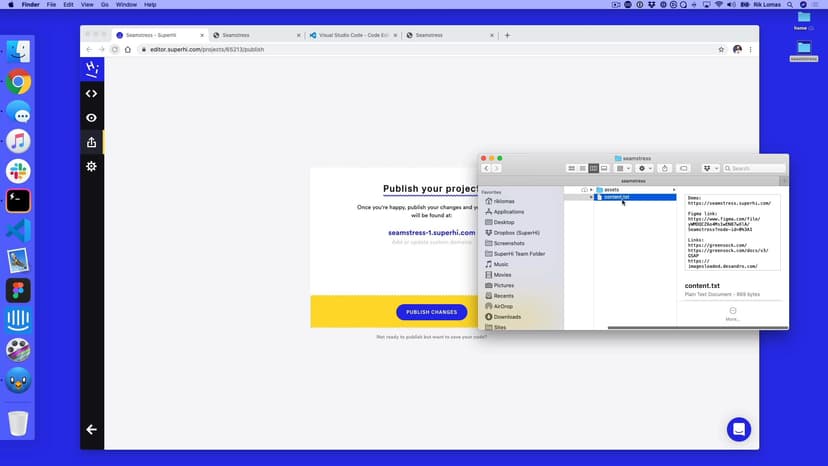Bookmark page with the star icon

[x=721, y=49]
